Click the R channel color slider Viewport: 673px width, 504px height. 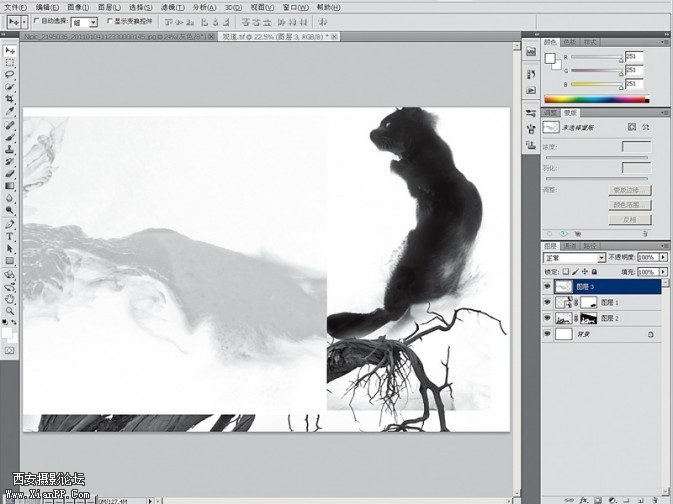click(x=597, y=58)
